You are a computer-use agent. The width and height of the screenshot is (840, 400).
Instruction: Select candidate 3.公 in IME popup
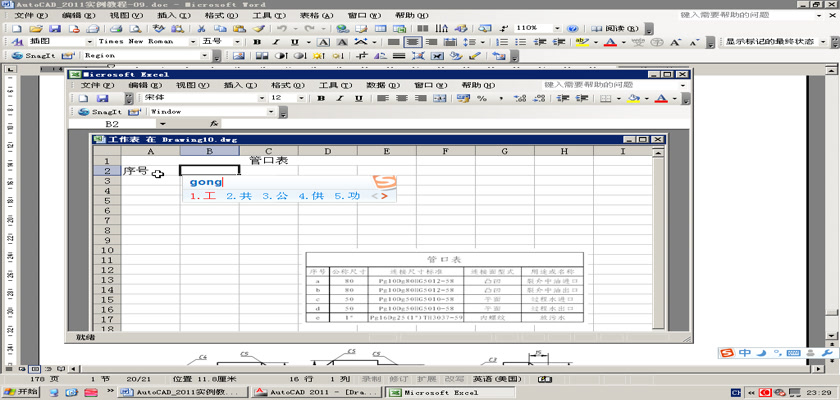pyautogui.click(x=275, y=197)
